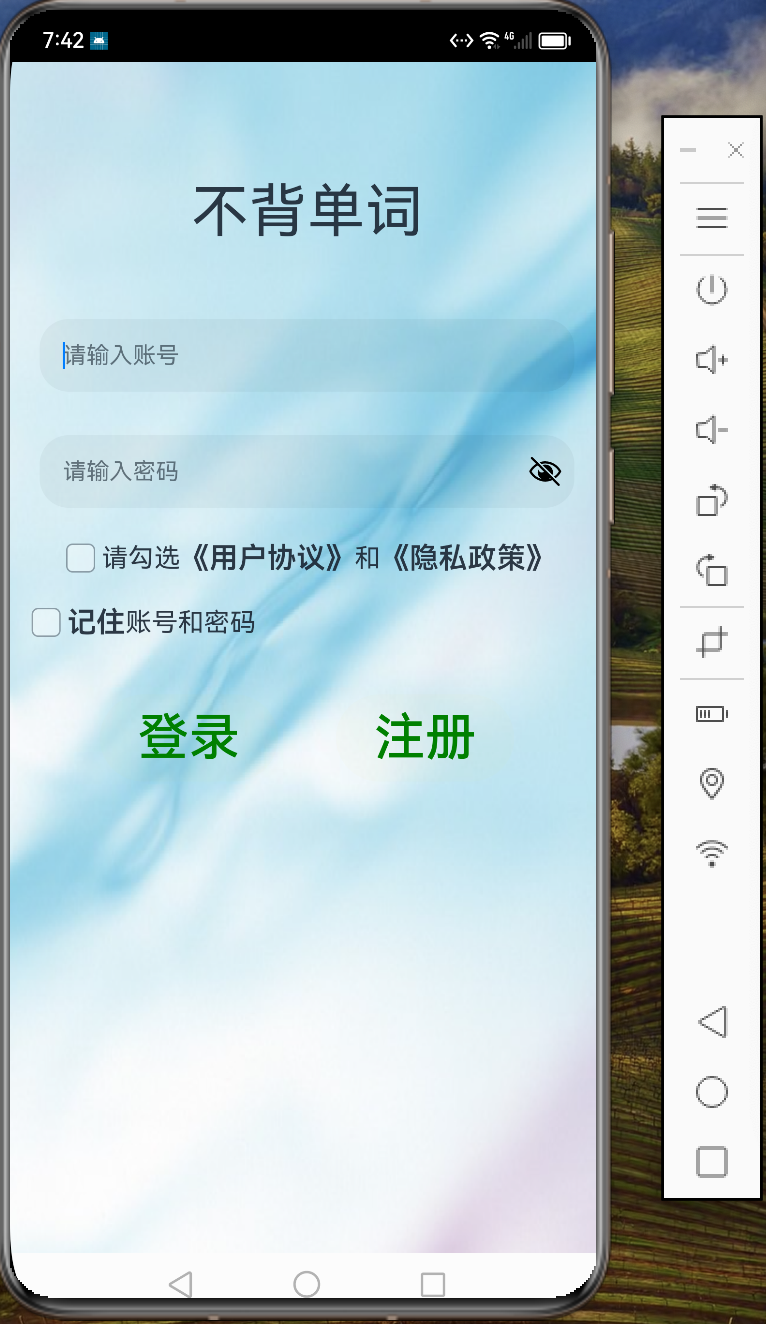Lower volume with the volume down icon
Image resolution: width=766 pixels, height=1324 pixels.
click(x=711, y=430)
